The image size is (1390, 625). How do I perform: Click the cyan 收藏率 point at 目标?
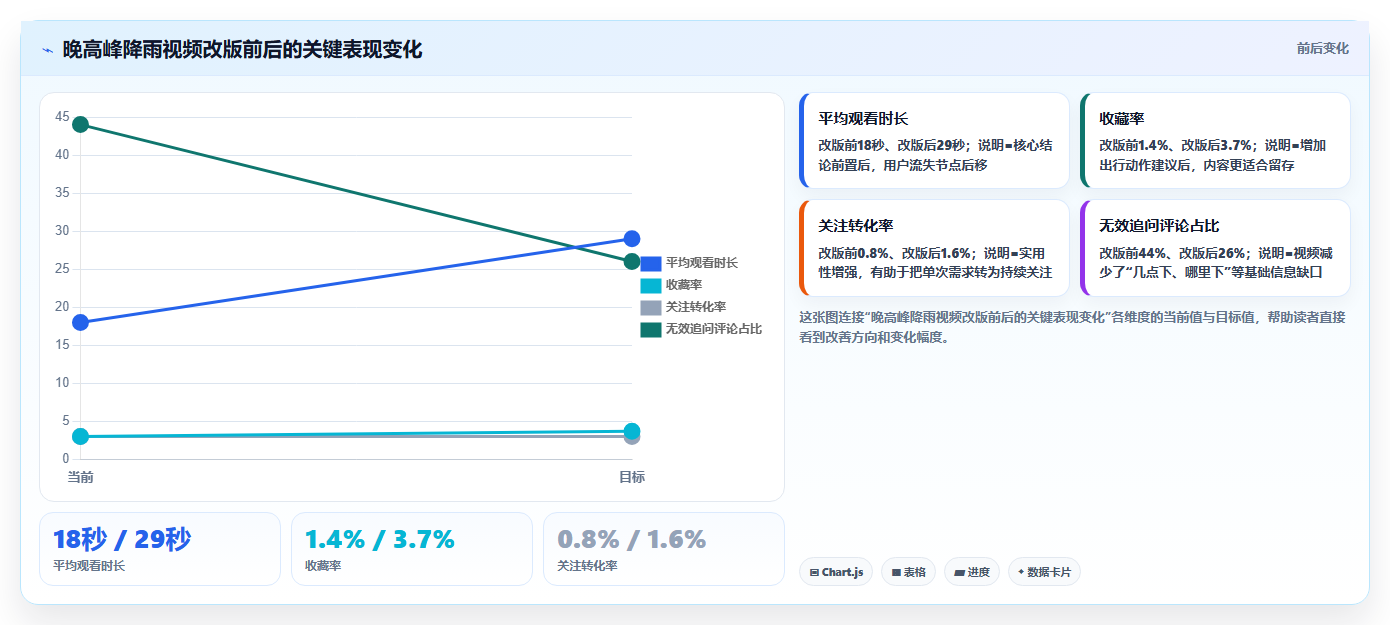coord(632,431)
